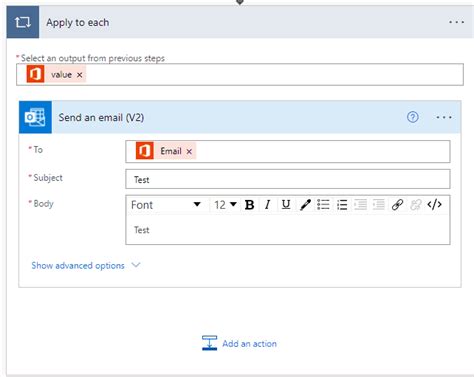Click the Email dynamic content token
The height and width of the screenshot is (377, 474).
click(166, 151)
